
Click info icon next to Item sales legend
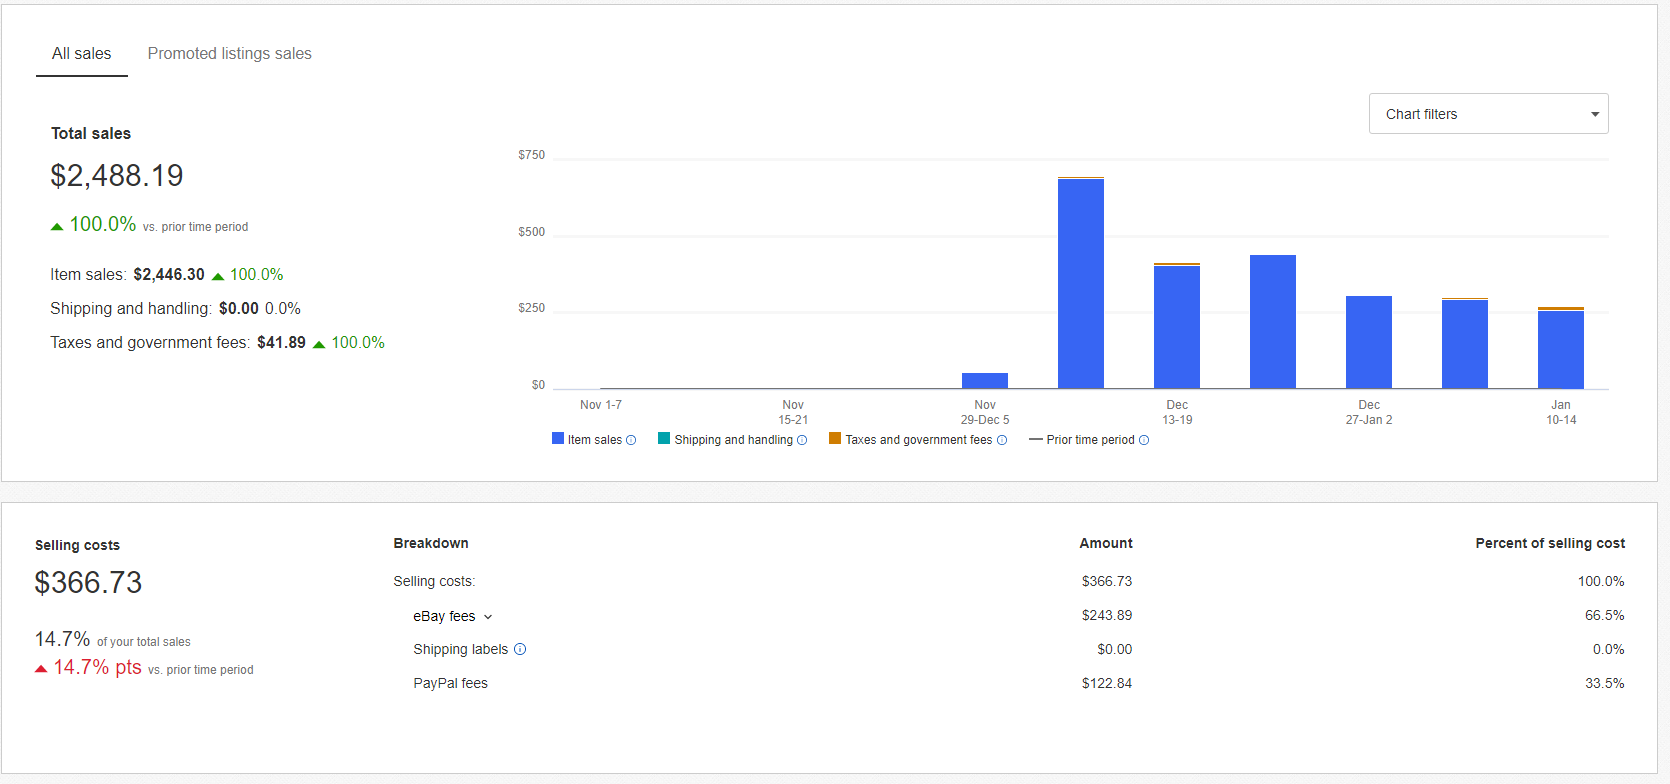(631, 440)
